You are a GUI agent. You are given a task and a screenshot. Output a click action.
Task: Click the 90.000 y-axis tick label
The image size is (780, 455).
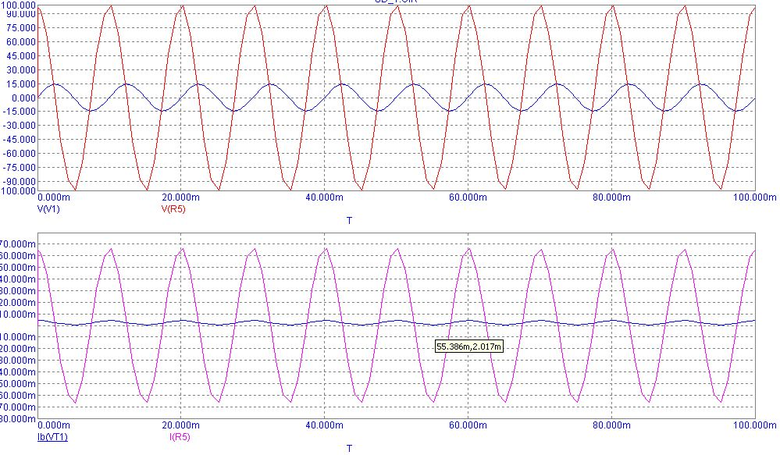point(21,14)
